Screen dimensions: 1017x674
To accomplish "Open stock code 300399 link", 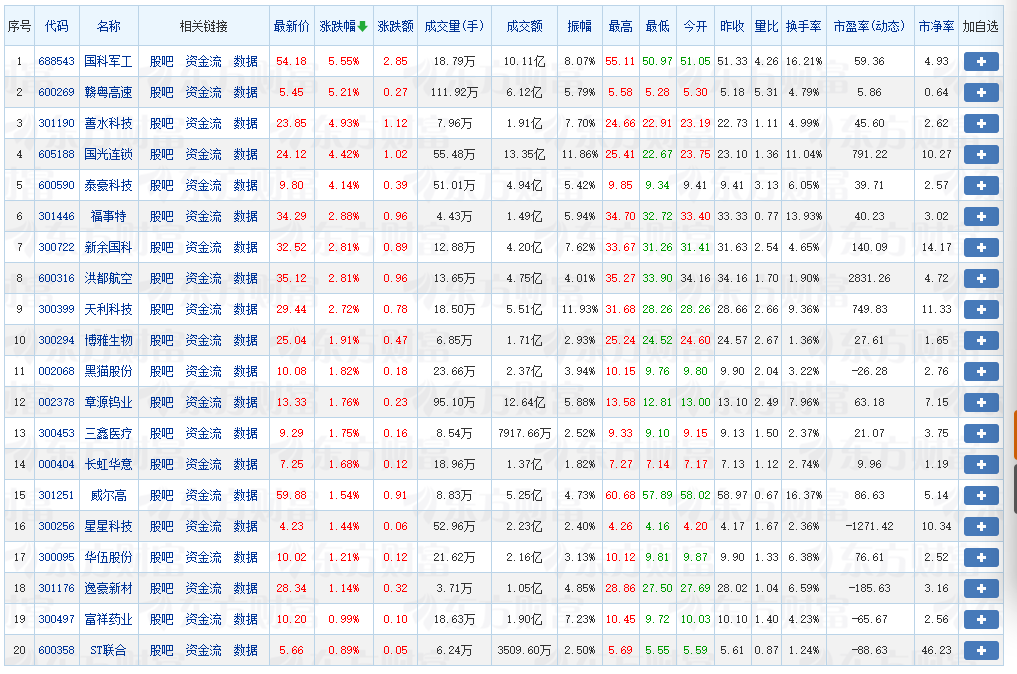I will [x=56, y=309].
